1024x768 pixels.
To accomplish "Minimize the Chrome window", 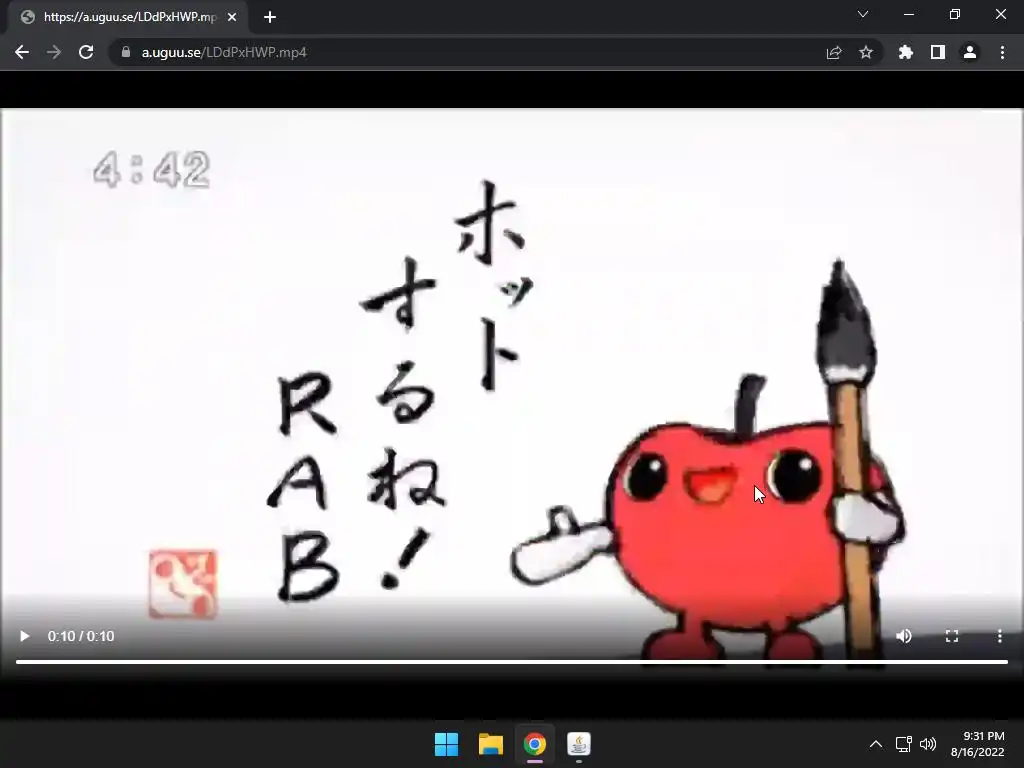I will click(x=908, y=14).
